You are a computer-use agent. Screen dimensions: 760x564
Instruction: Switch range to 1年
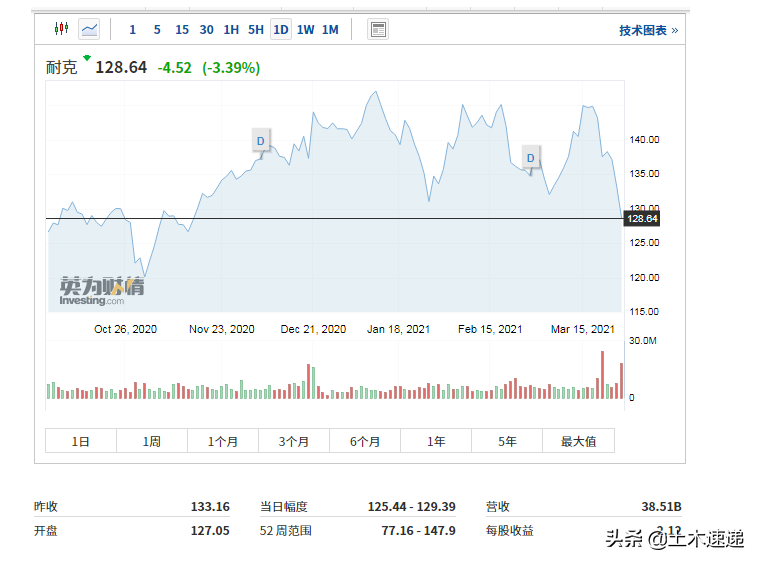tap(436, 441)
